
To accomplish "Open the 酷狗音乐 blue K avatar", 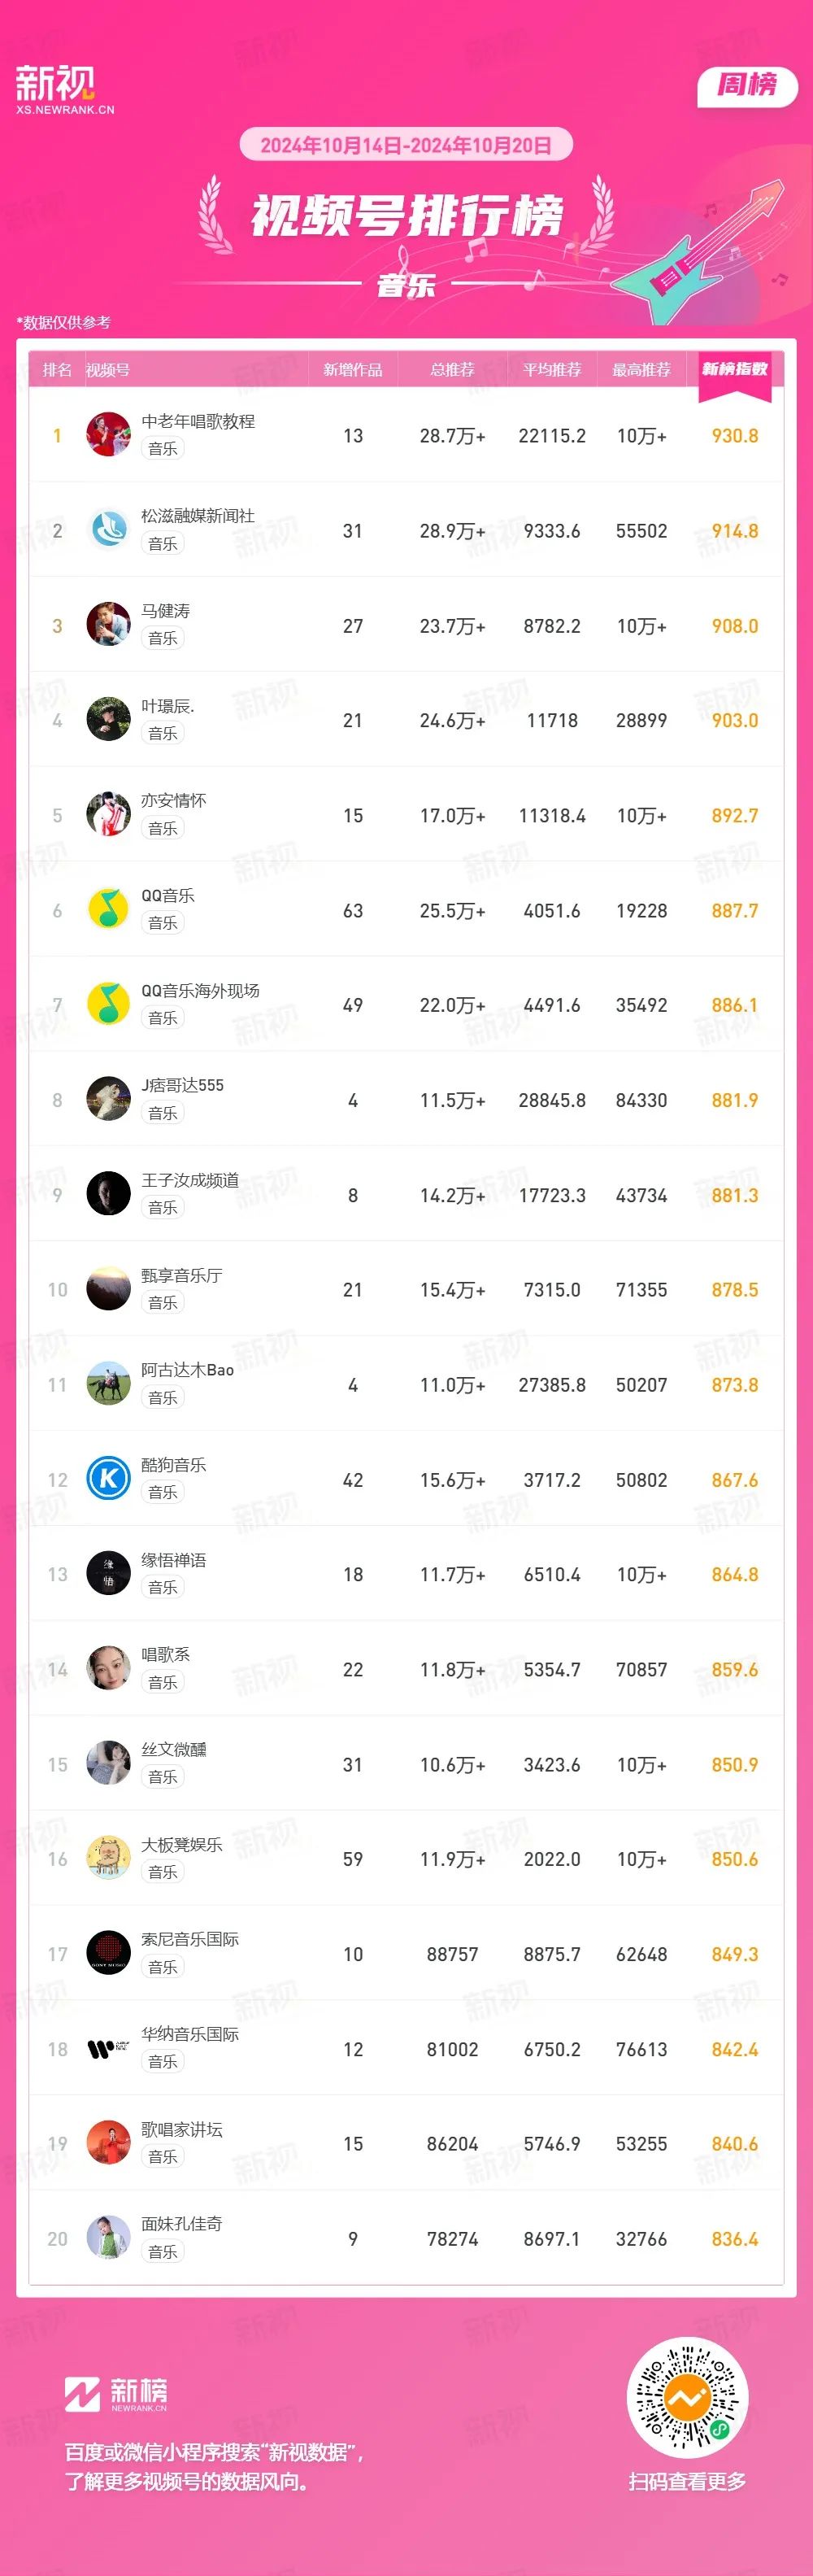I will 108,1478.
